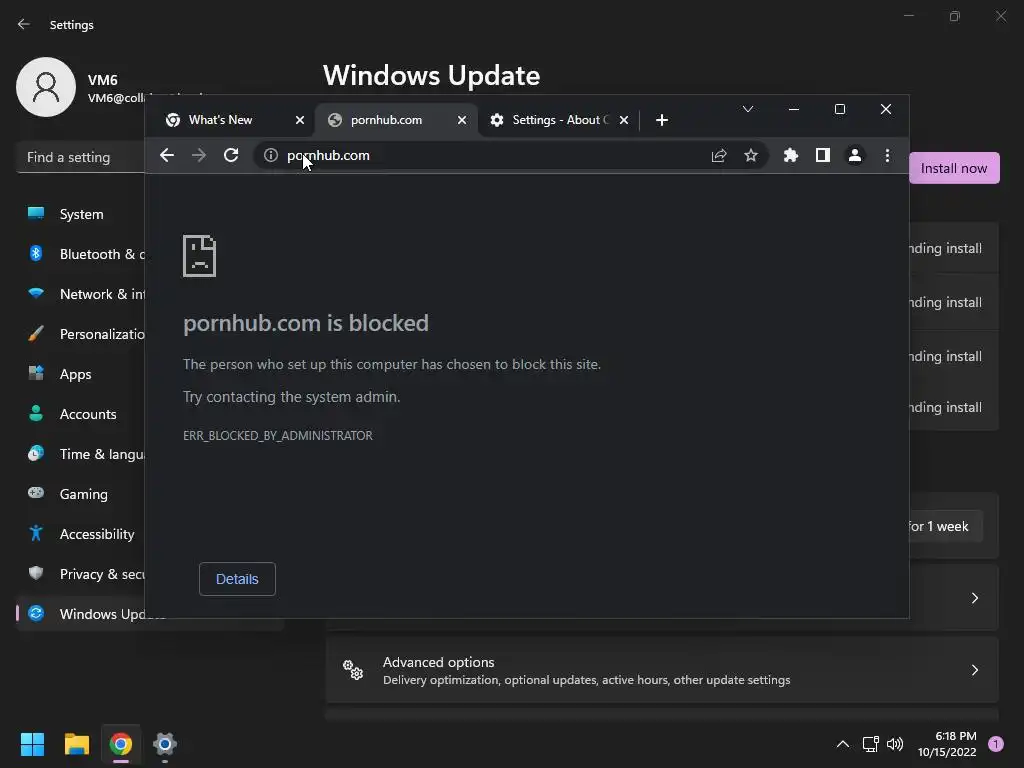Open Apps in Settings sidebar
This screenshot has height=768, width=1024.
[x=81, y=374]
